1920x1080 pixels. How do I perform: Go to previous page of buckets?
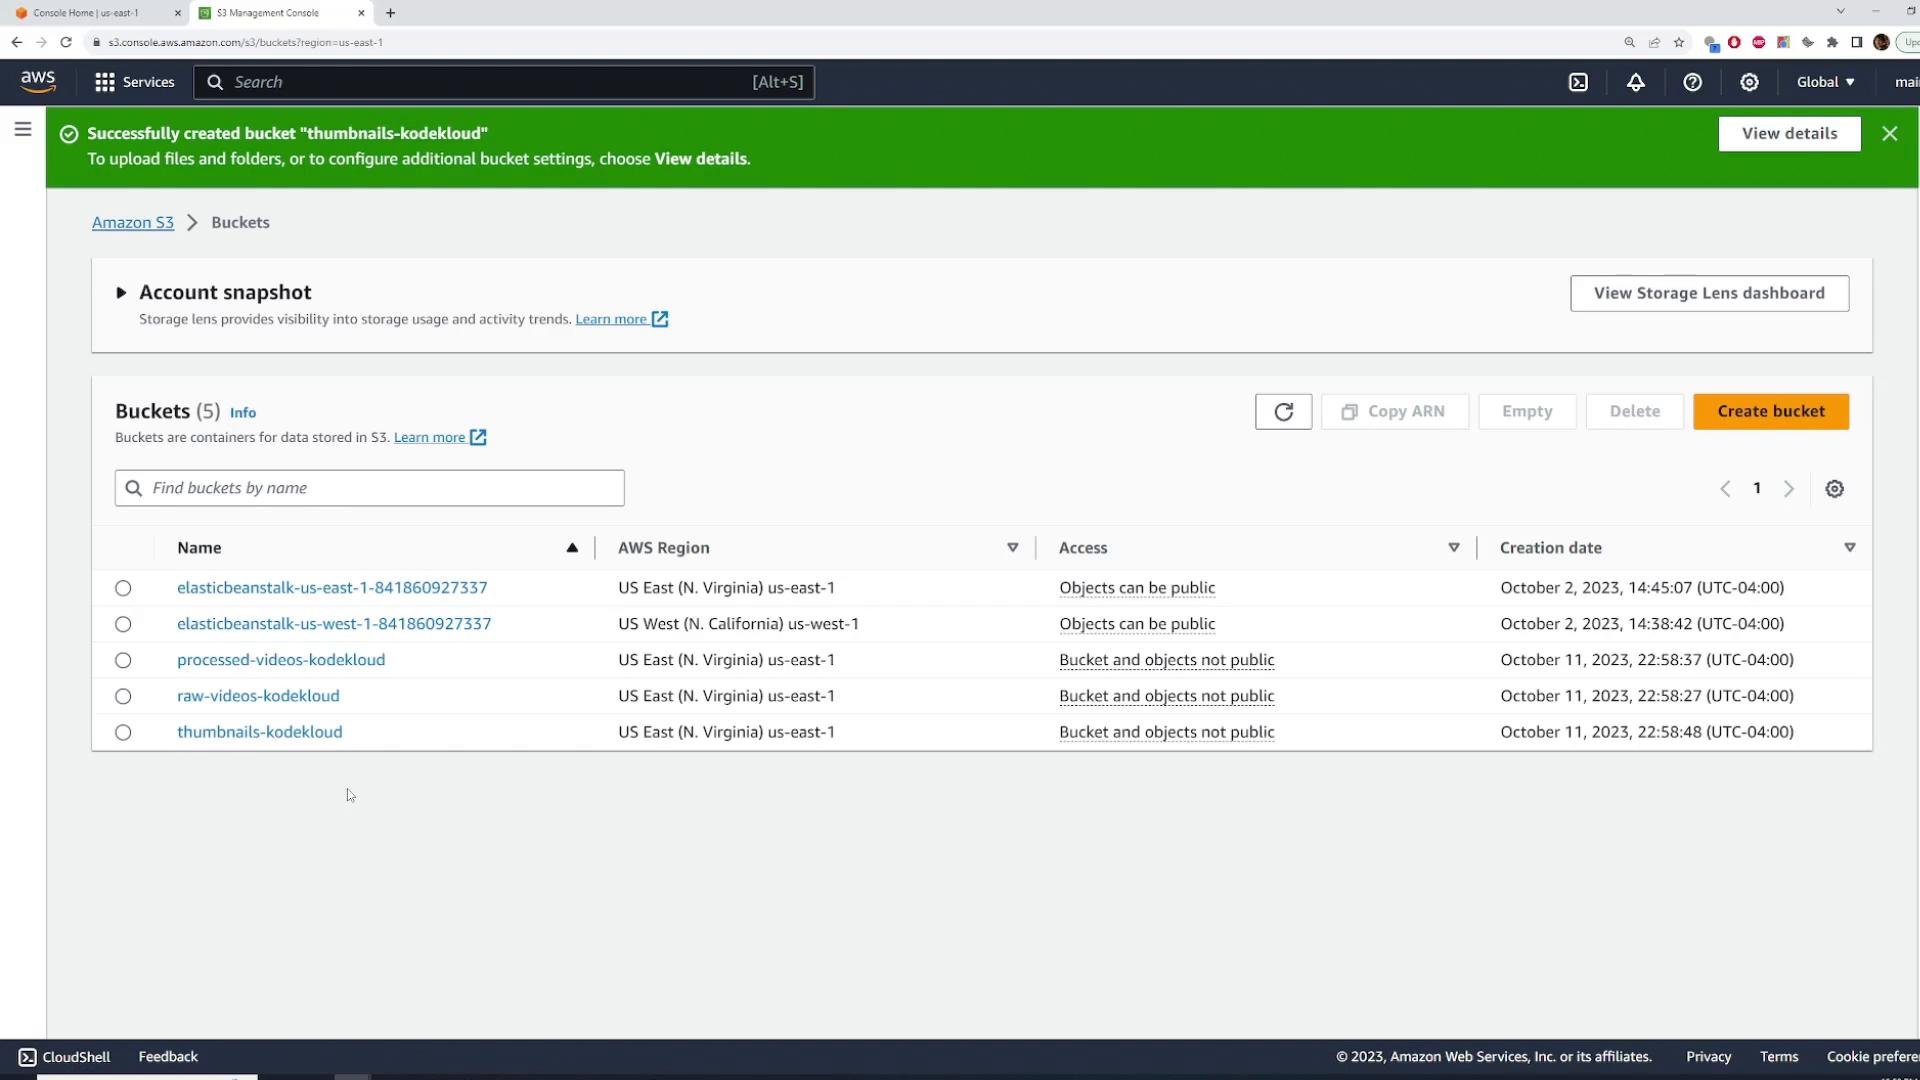click(1725, 489)
